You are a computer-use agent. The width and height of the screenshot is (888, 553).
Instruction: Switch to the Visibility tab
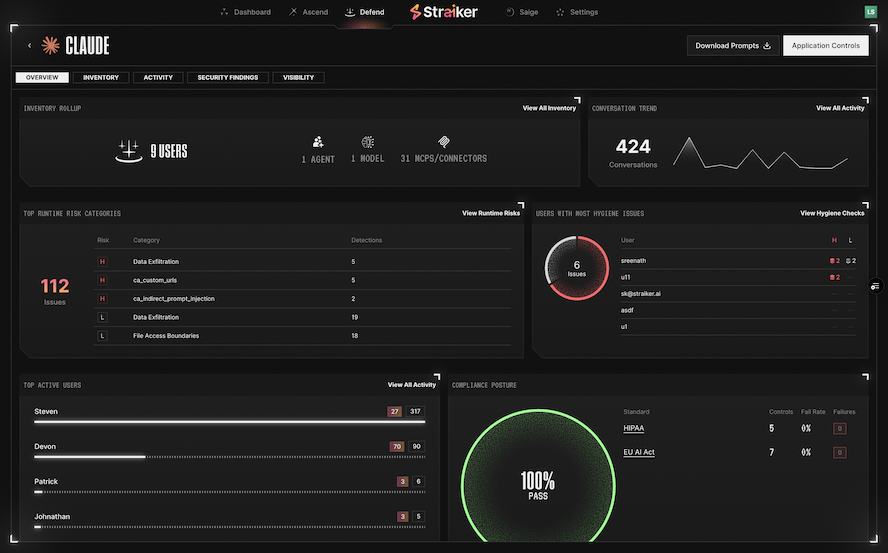[298, 78]
